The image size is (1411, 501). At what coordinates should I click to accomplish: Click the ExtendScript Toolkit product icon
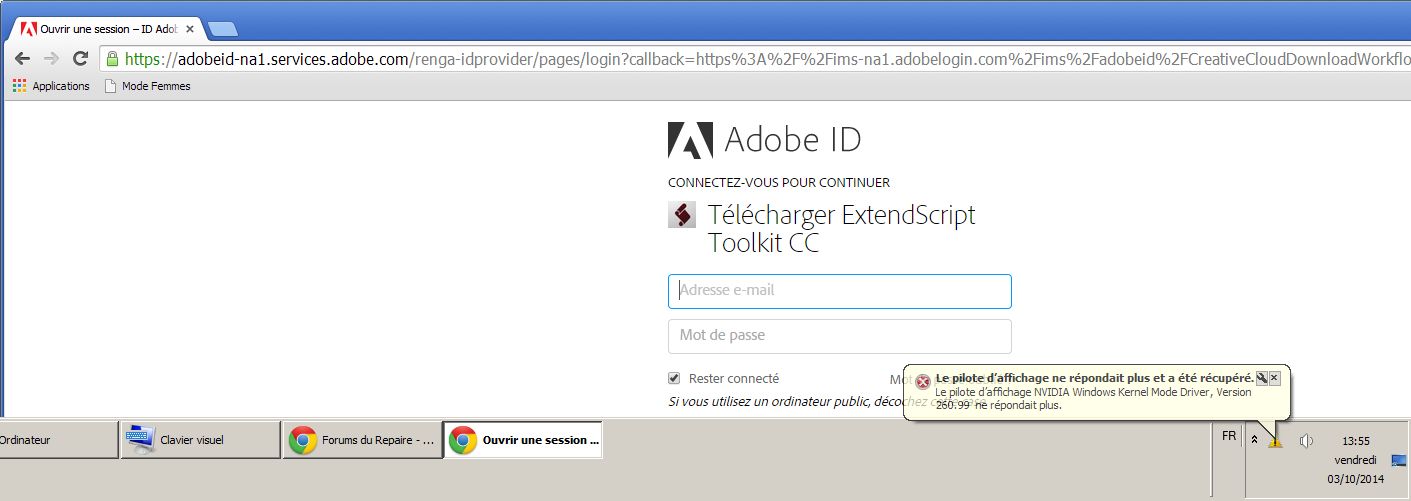[681, 215]
